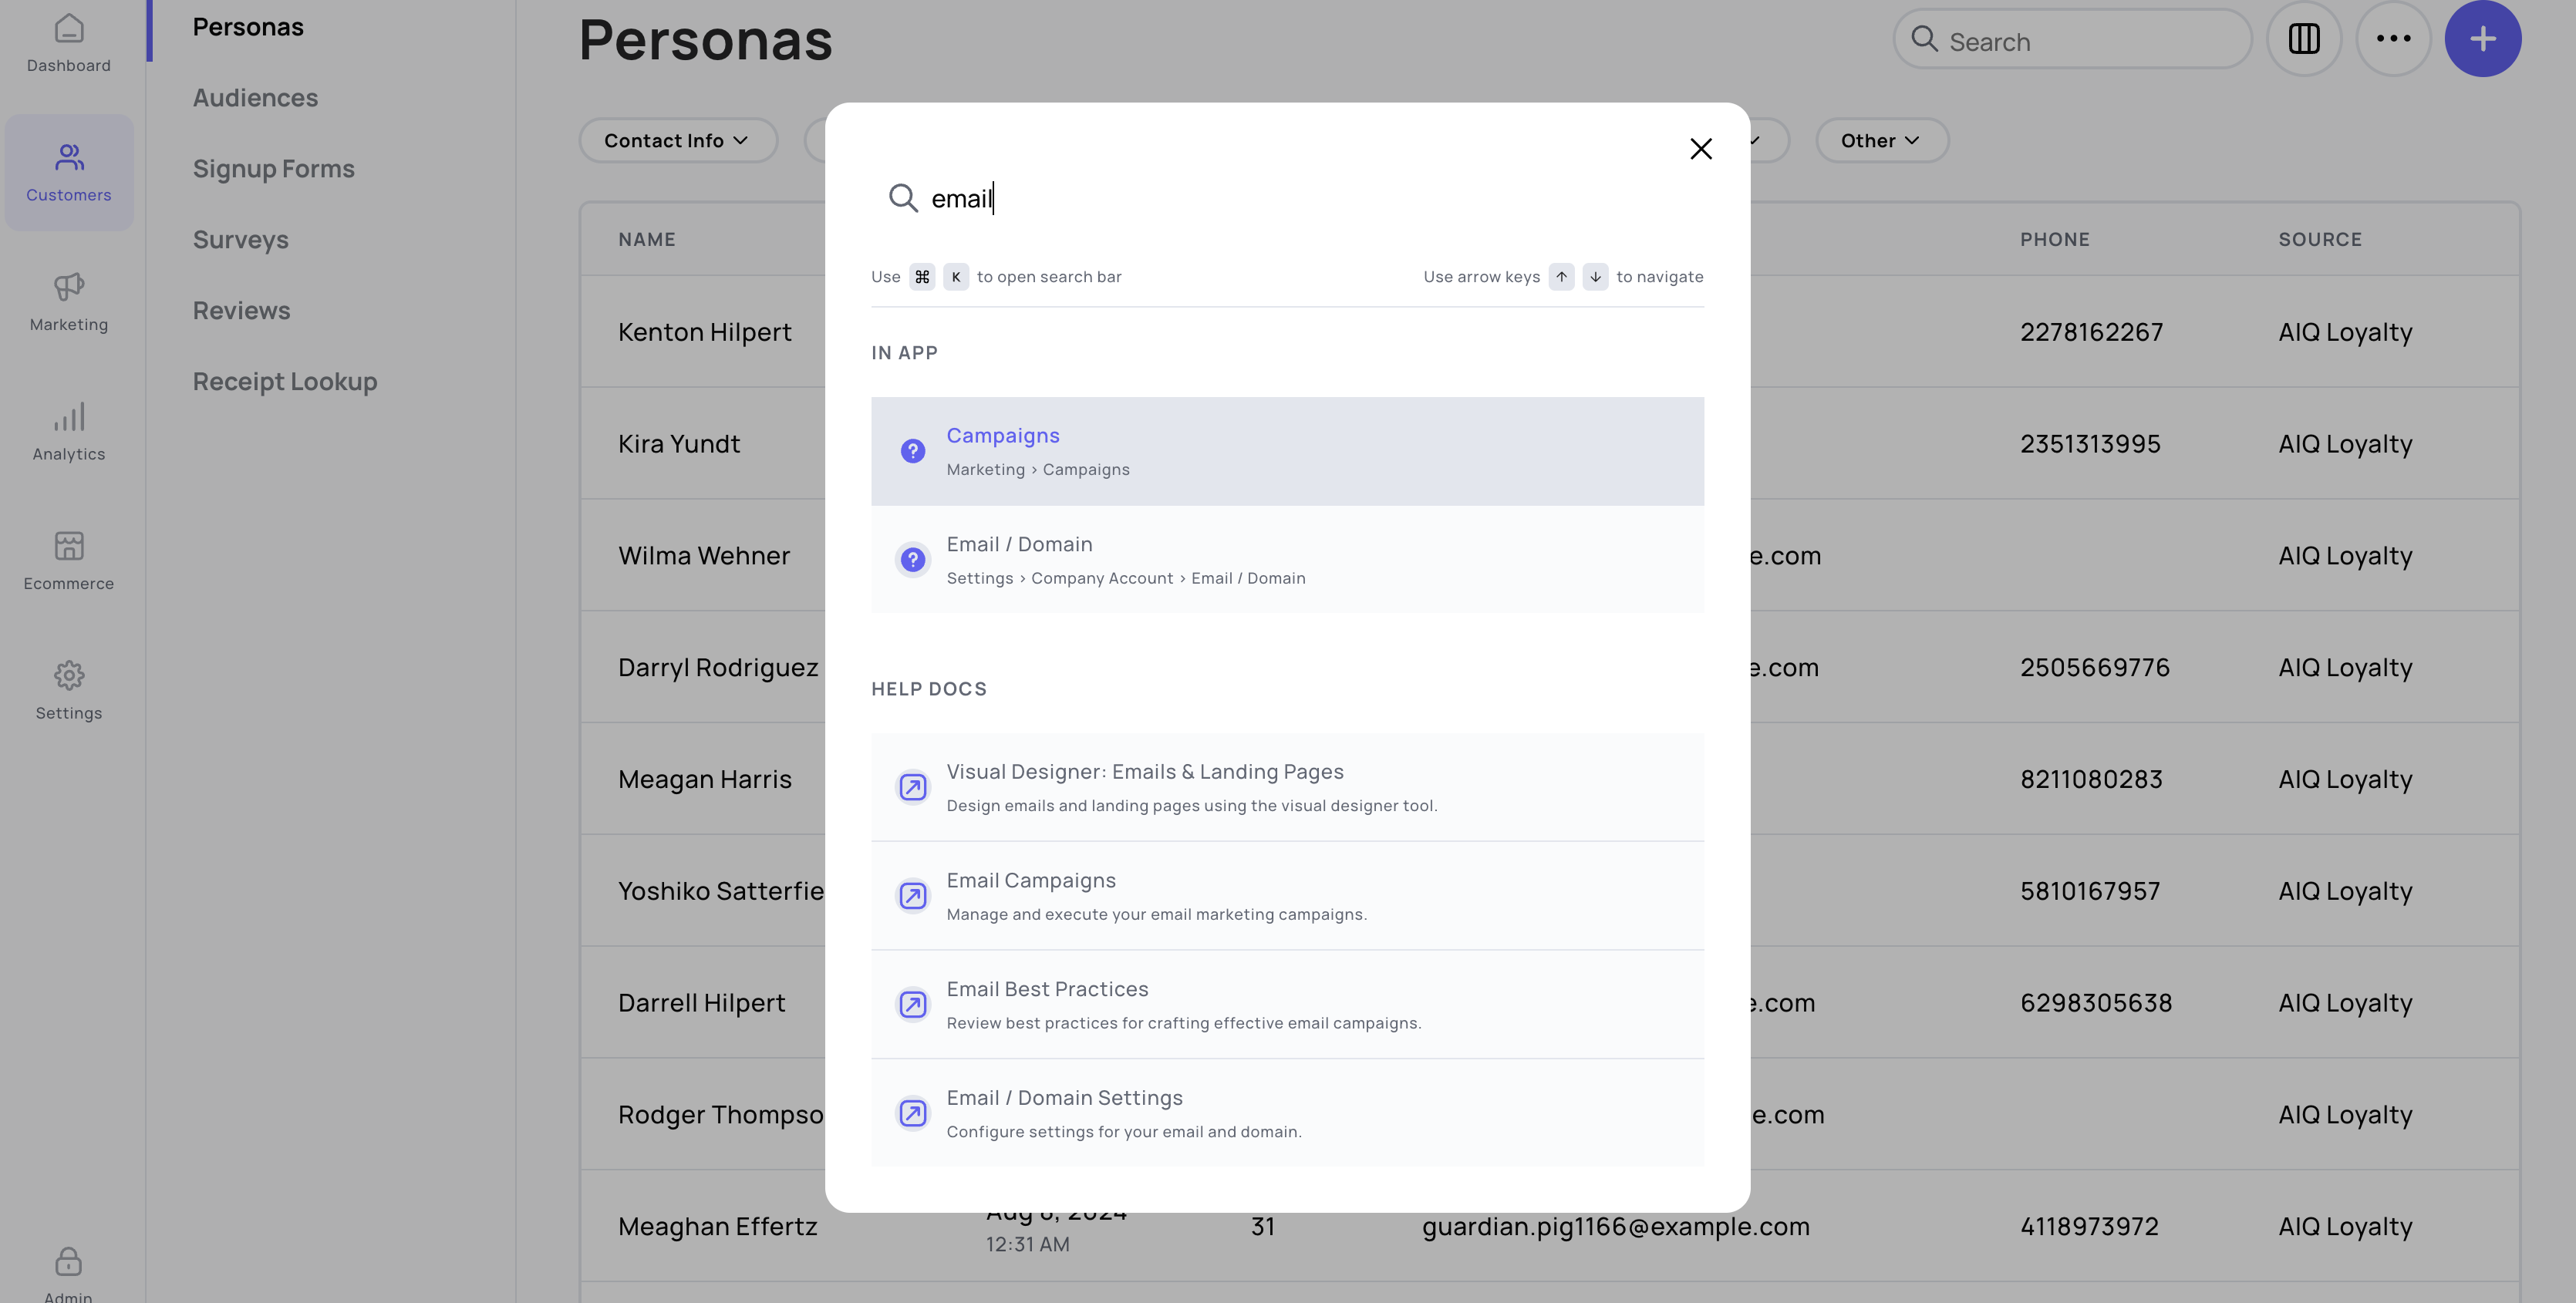Open the Email Best Practices help doc
The width and height of the screenshot is (2576, 1303).
pyautogui.click(x=1287, y=1004)
